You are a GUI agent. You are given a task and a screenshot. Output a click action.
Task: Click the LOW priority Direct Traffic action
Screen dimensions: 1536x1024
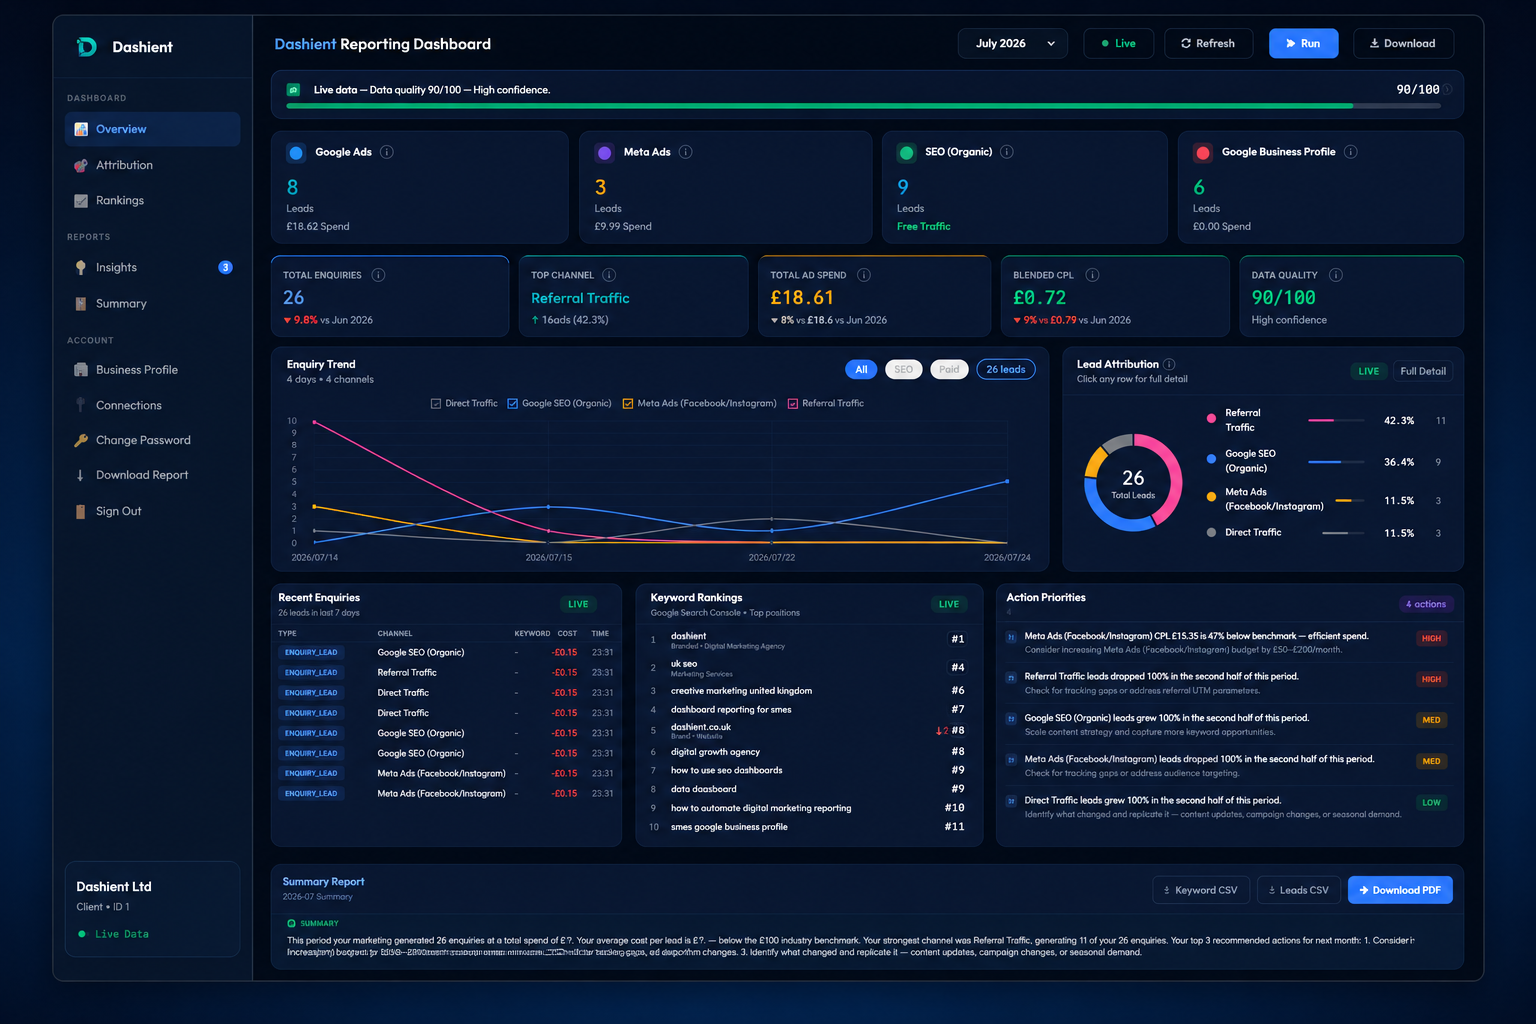[1229, 807]
